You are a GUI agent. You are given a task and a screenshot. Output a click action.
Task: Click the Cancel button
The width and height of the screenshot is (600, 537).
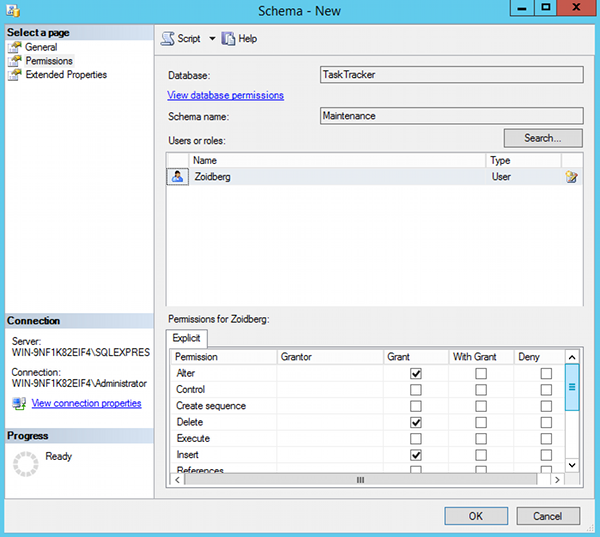548,516
